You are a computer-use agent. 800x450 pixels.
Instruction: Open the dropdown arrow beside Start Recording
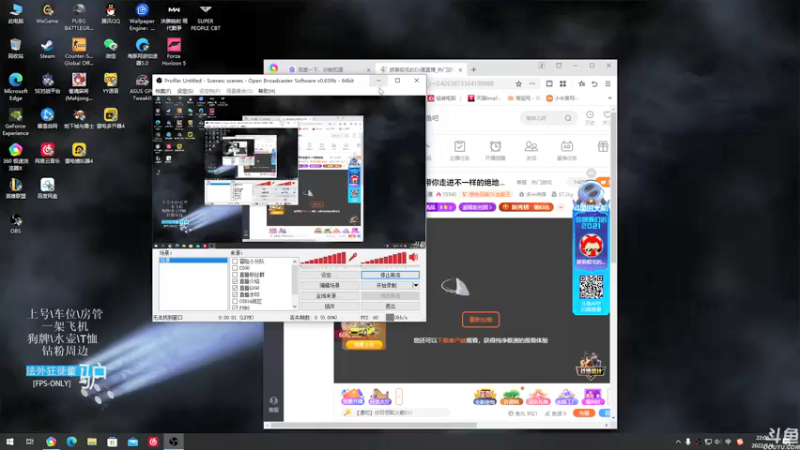coord(416,285)
